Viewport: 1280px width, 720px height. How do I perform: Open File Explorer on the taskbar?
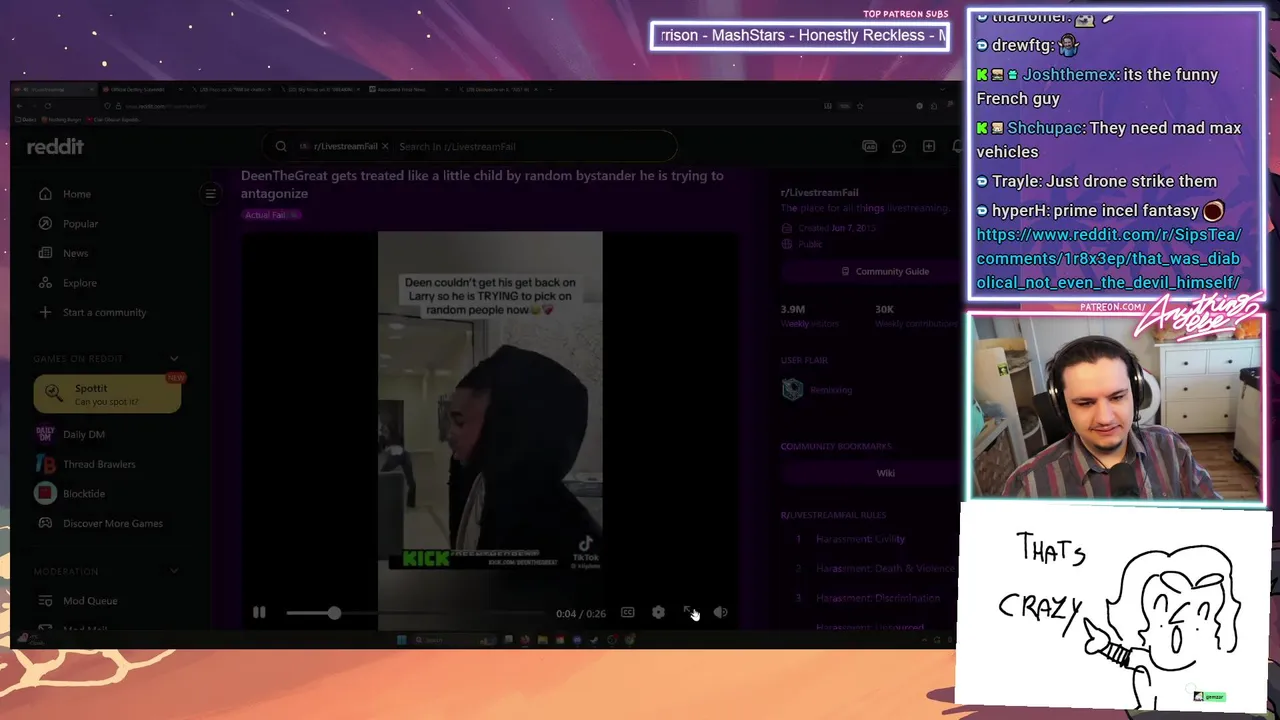point(542,640)
